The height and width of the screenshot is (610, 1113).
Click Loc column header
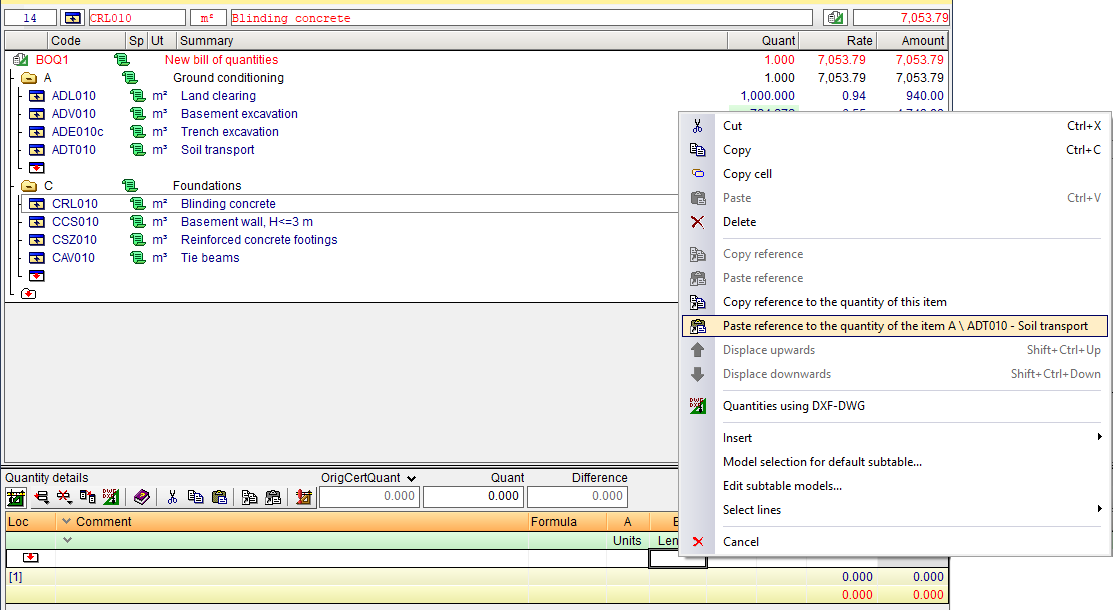(x=31, y=522)
